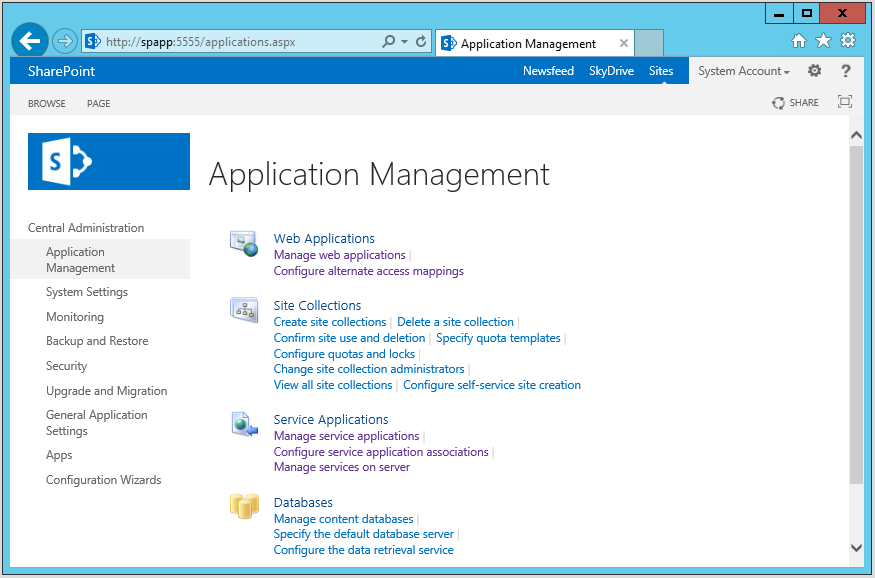
Task: Open Specify the default database server
Action: pos(363,534)
